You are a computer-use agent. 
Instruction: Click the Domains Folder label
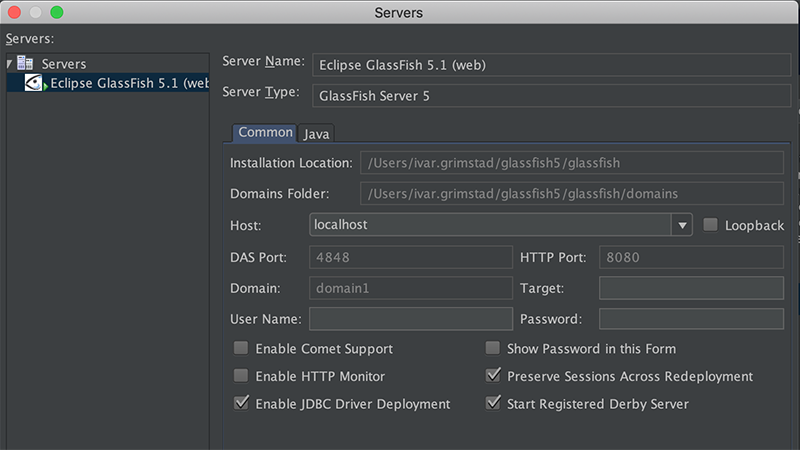click(280, 194)
